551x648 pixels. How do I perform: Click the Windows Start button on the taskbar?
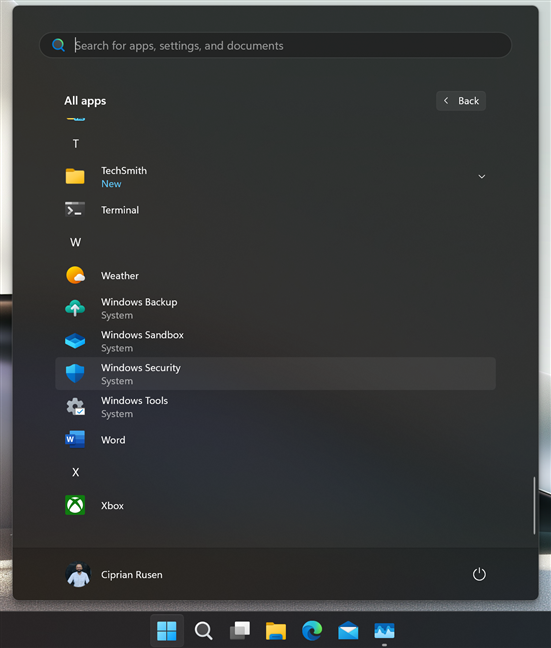pyautogui.click(x=167, y=631)
